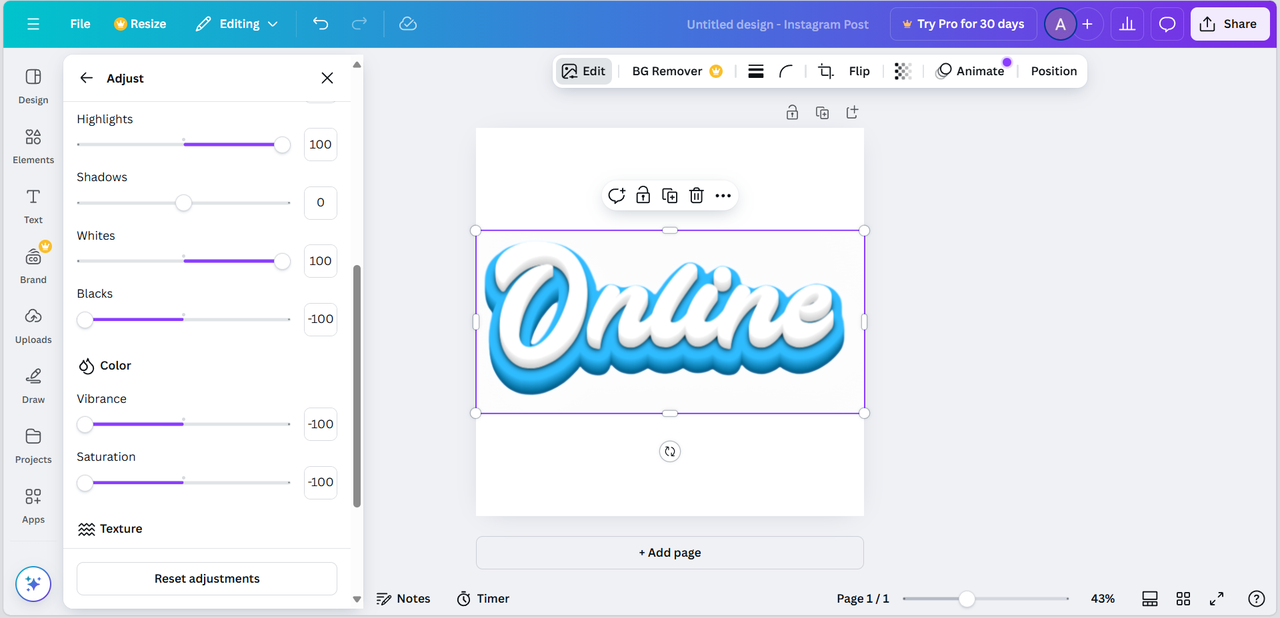Image resolution: width=1280 pixels, height=618 pixels.
Task: Click the + Add page button
Action: click(x=670, y=553)
